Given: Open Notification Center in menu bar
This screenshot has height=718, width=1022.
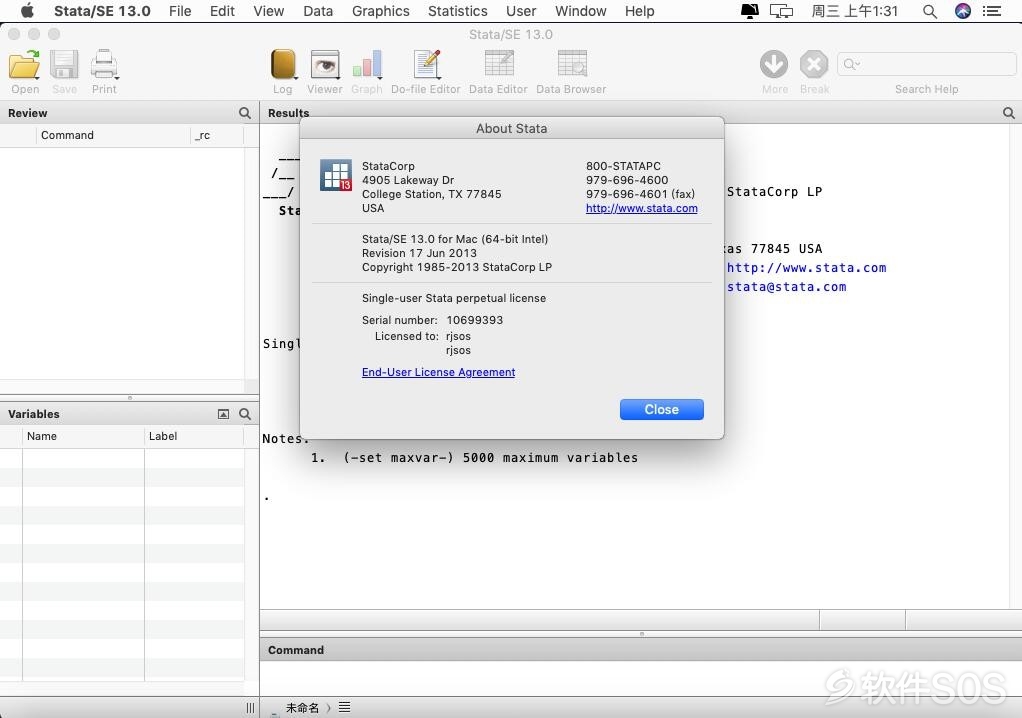Looking at the screenshot, I should pos(992,11).
